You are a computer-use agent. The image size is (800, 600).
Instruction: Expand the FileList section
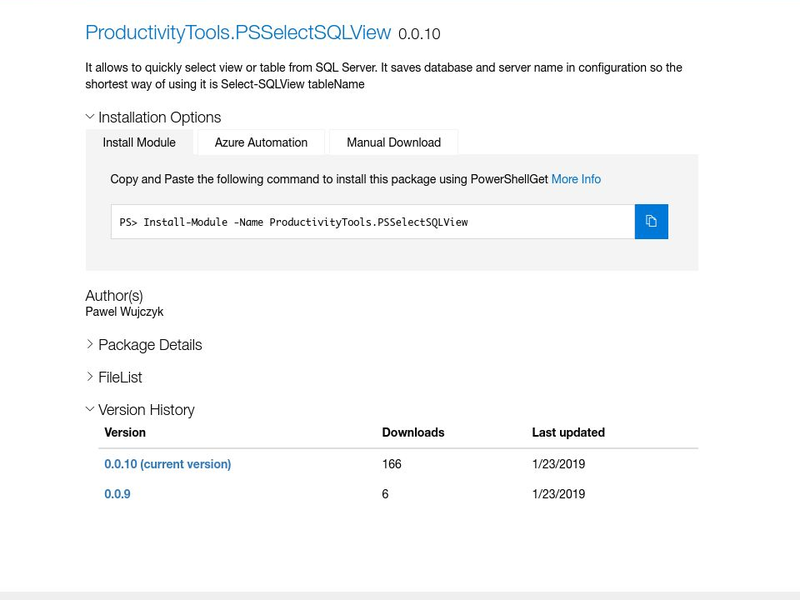click(x=114, y=378)
